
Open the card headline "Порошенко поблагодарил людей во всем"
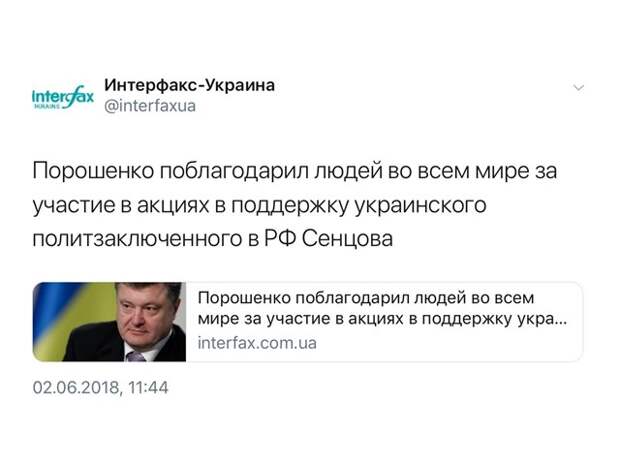366,298
